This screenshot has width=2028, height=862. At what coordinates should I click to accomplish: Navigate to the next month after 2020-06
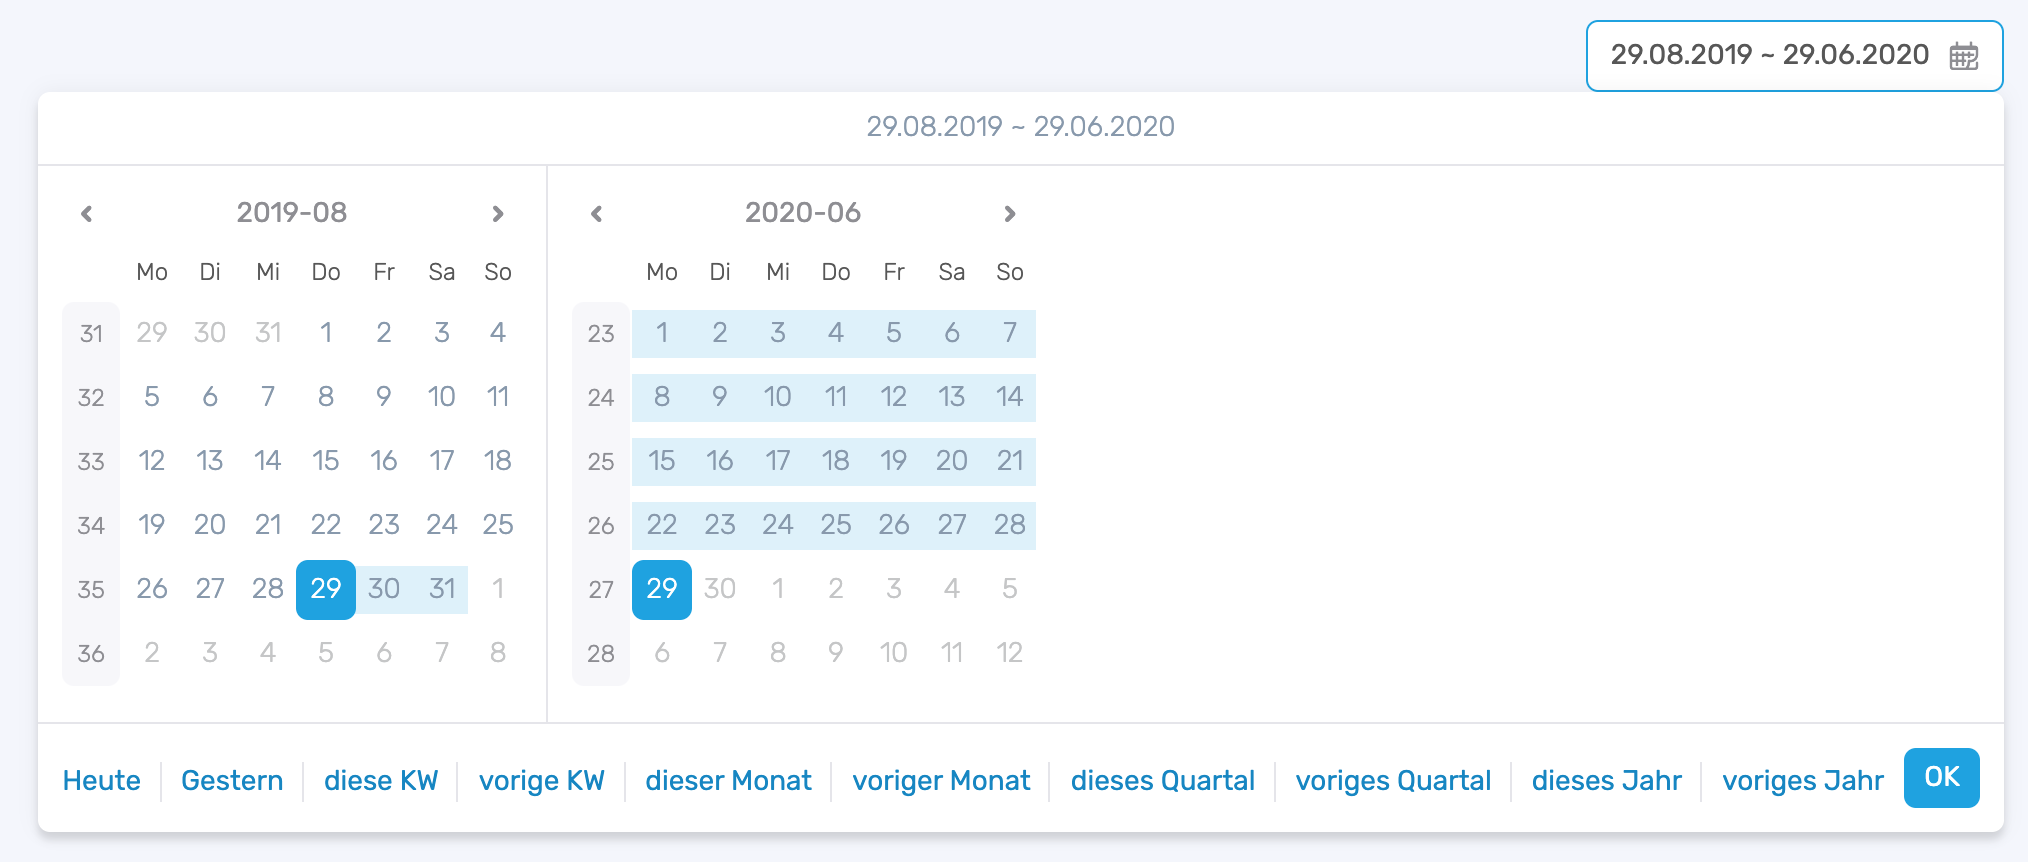click(1009, 212)
